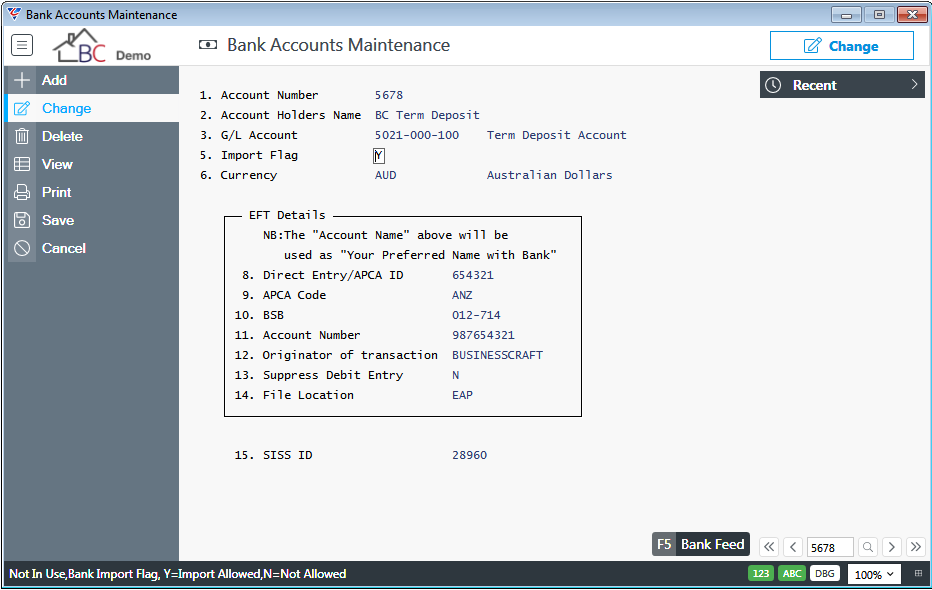Image resolution: width=932 pixels, height=590 pixels.
Task: Click Originator value BUSINESSCRAFT
Action: tap(497, 355)
